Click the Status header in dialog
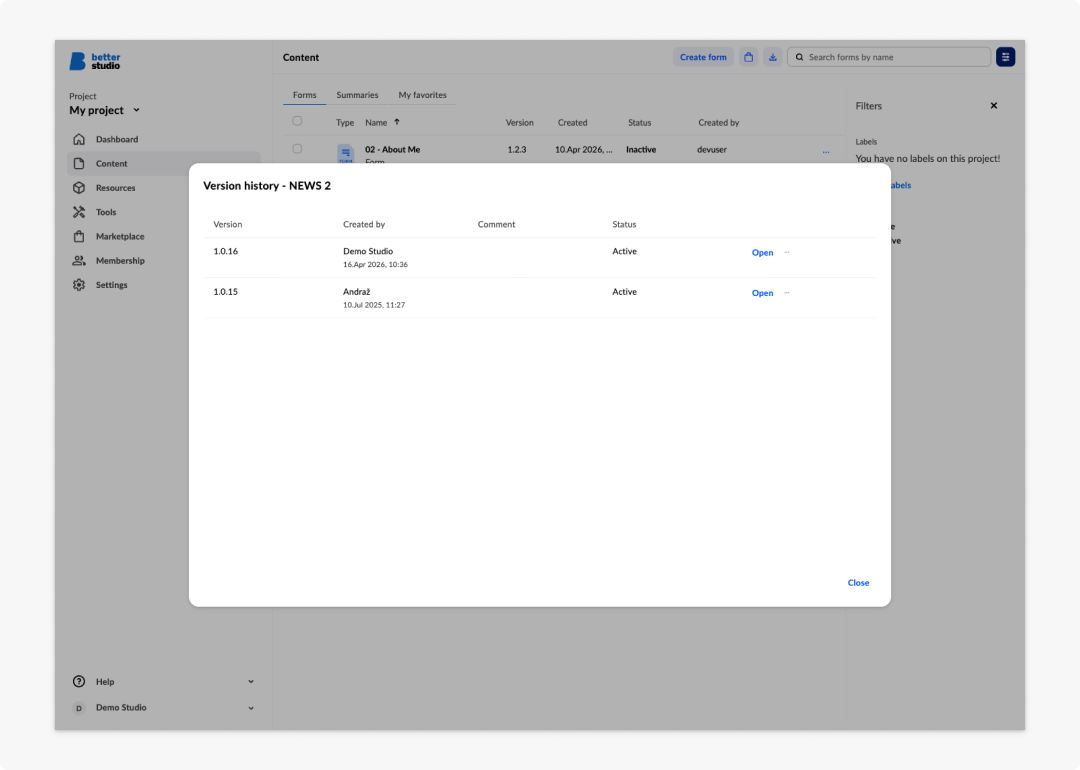The height and width of the screenshot is (770, 1080). [x=624, y=225]
